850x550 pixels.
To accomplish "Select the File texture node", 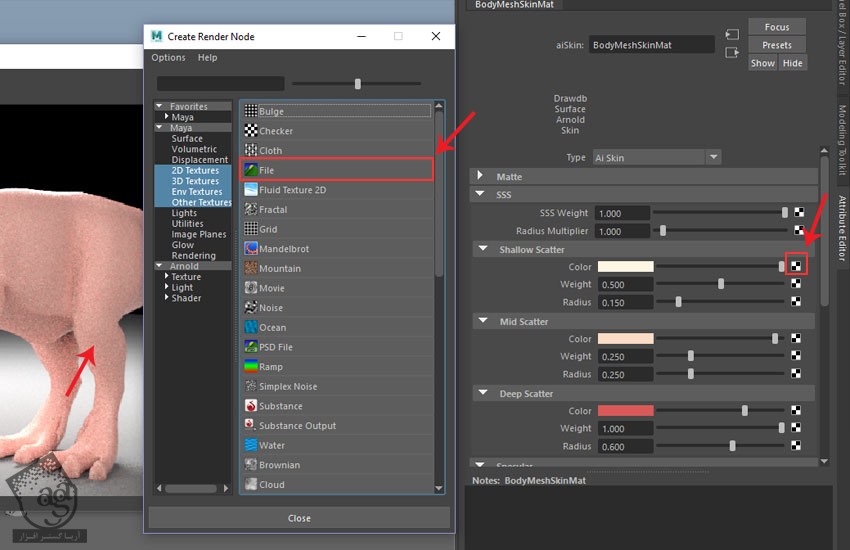I will pos(336,170).
